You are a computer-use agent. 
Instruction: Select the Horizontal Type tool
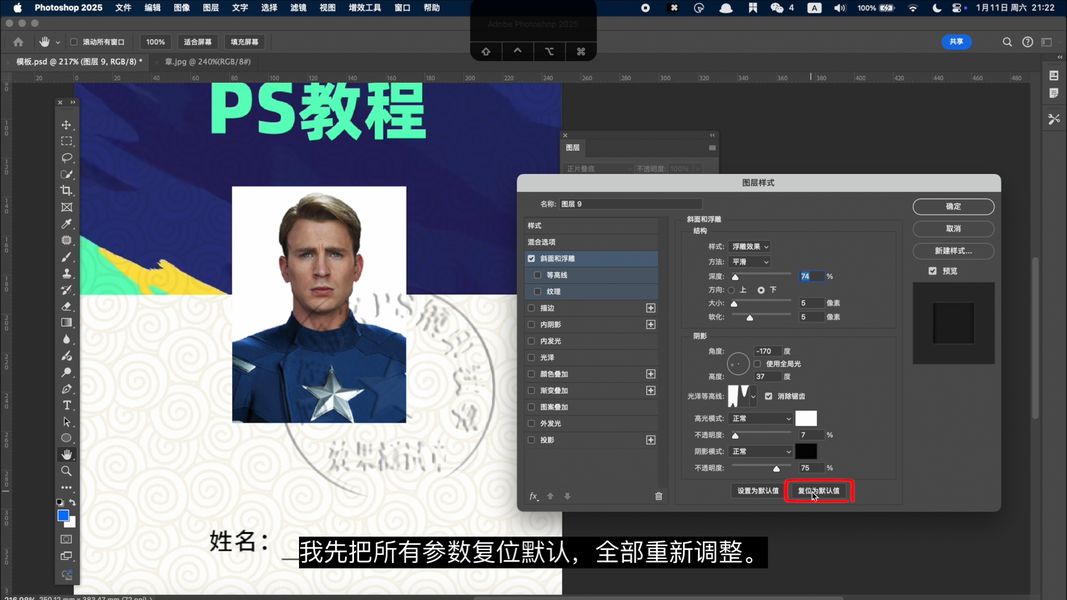[x=66, y=405]
